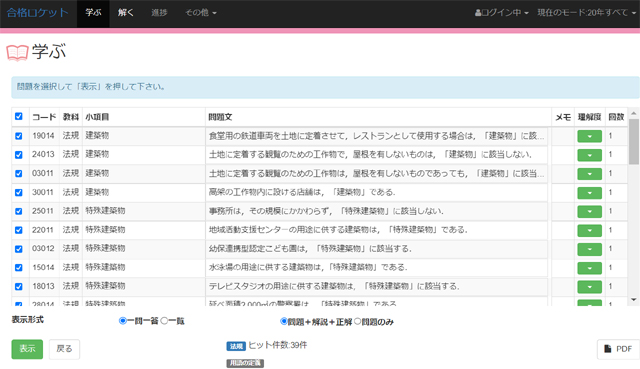Image resolution: width=640 pixels, height=369 pixels.
Task: Uncheck the checkbox for row 18013
Action: 19,286
